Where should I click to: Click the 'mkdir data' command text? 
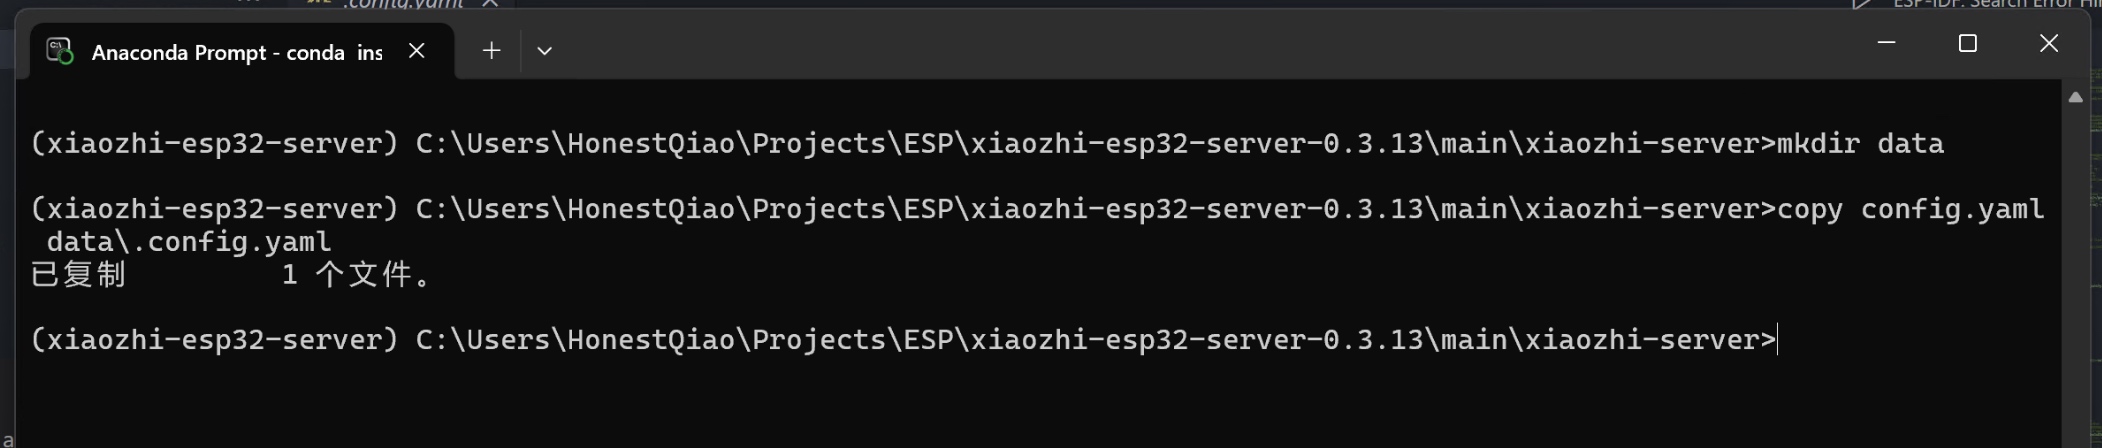[x=1860, y=144]
